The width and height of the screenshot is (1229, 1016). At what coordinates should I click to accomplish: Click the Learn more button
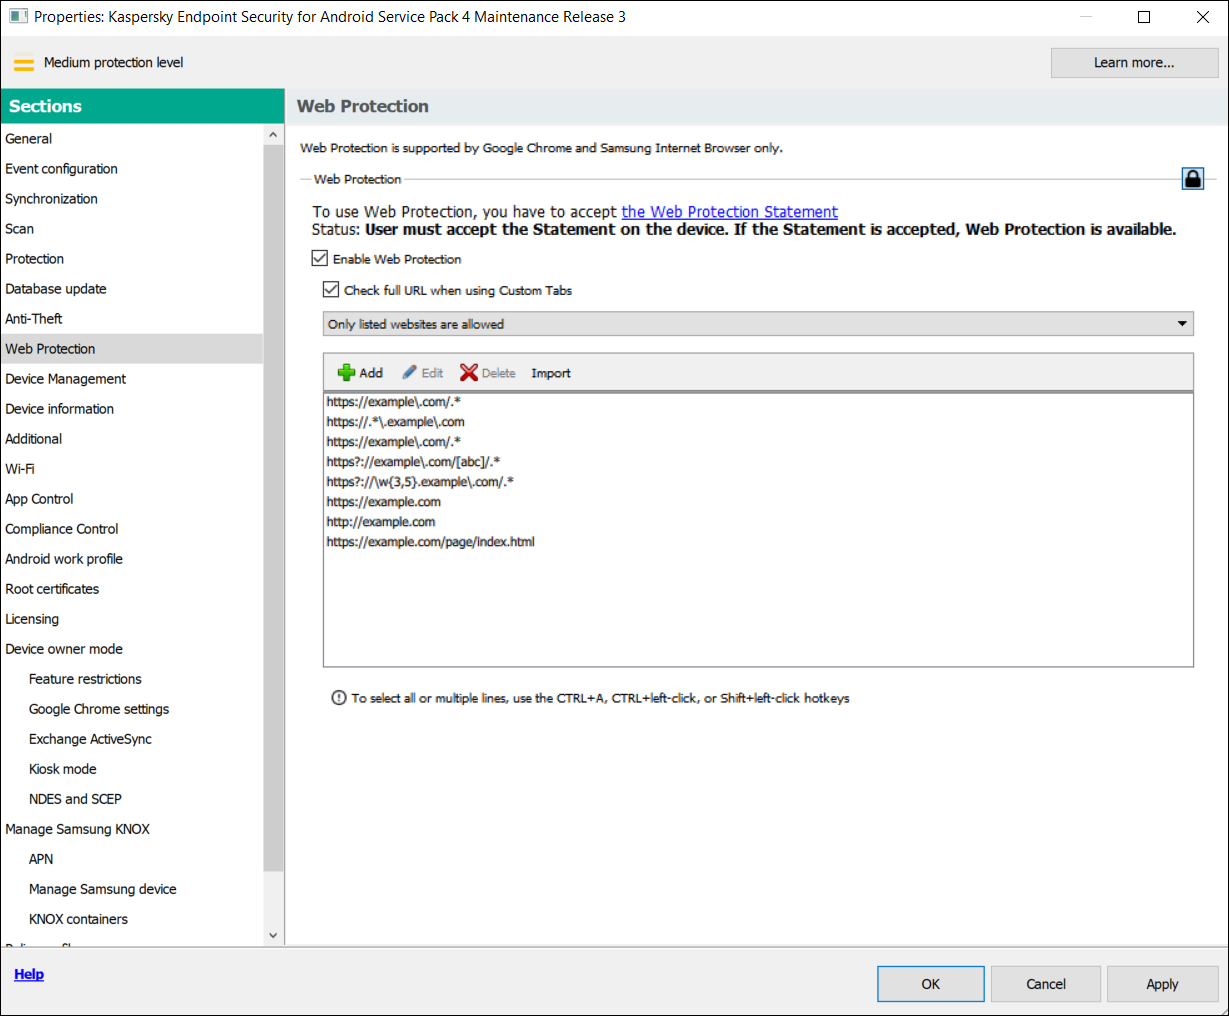tap(1134, 62)
